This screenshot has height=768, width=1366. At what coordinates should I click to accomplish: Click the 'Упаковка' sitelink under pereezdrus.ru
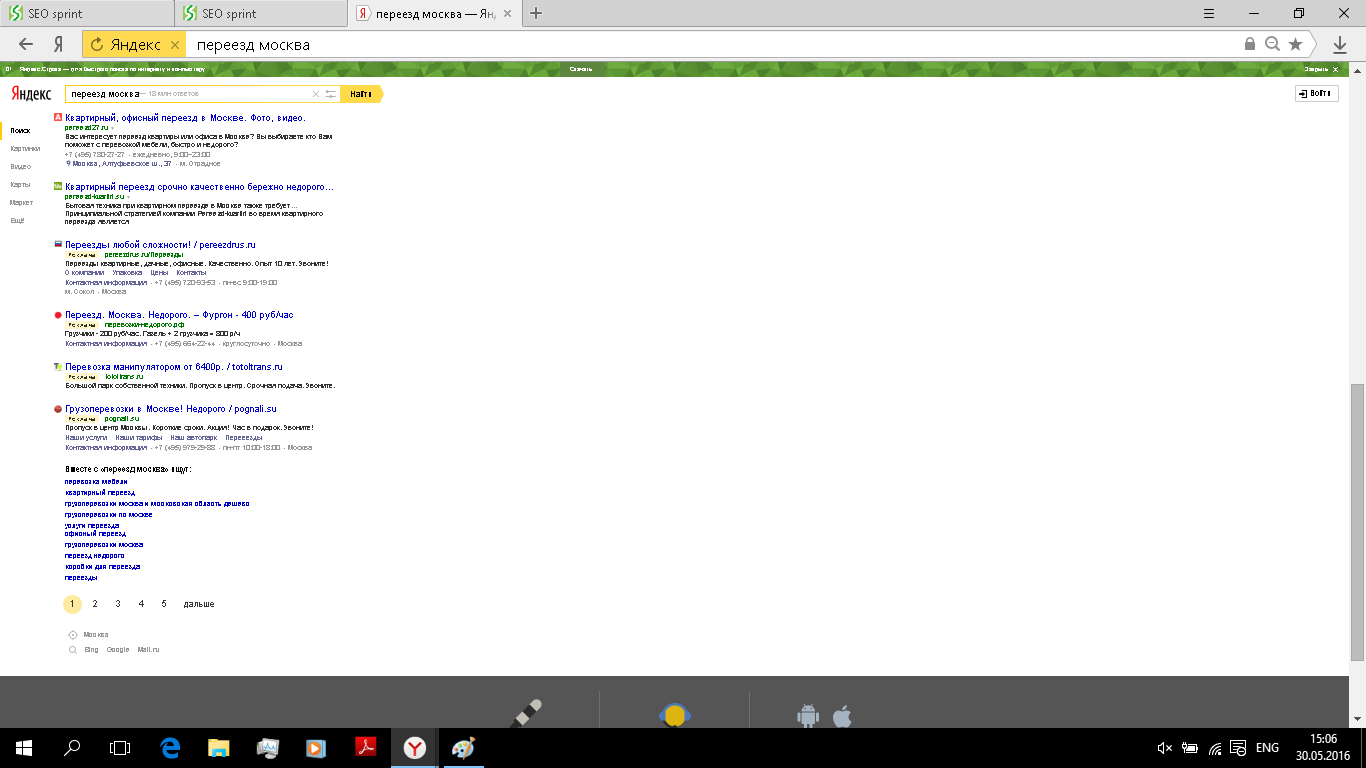(x=127, y=273)
